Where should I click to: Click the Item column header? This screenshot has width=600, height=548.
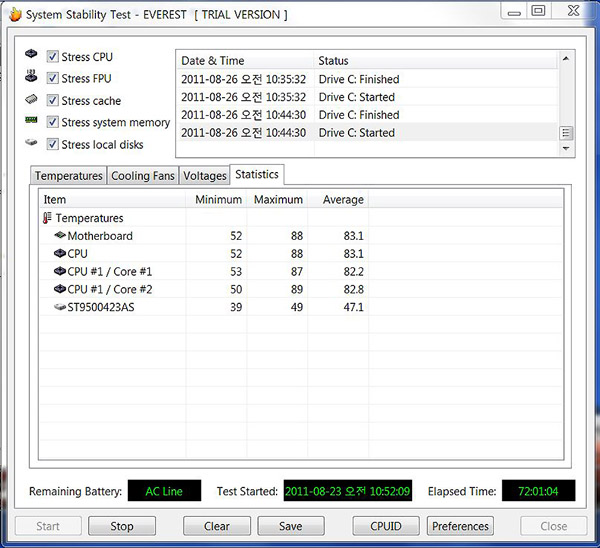pos(112,199)
